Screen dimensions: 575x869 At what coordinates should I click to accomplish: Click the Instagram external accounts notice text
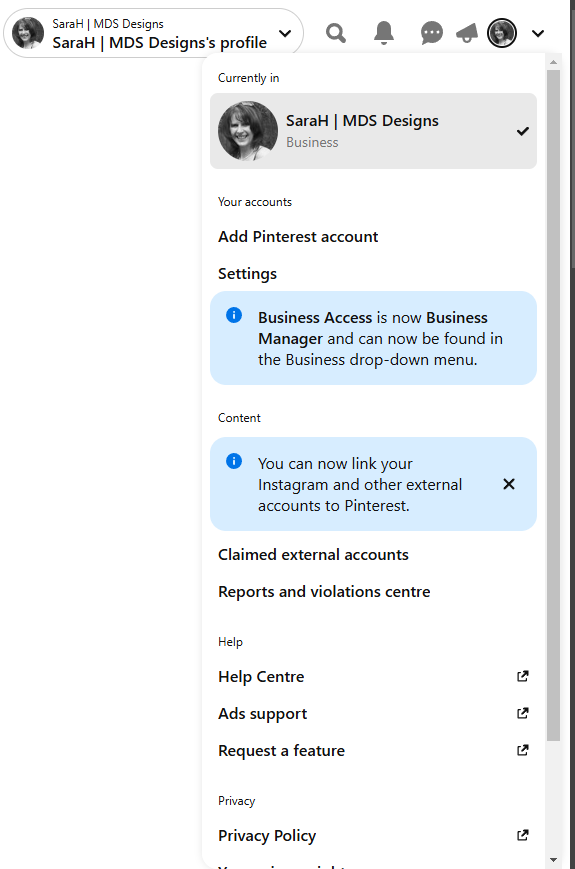click(x=360, y=485)
